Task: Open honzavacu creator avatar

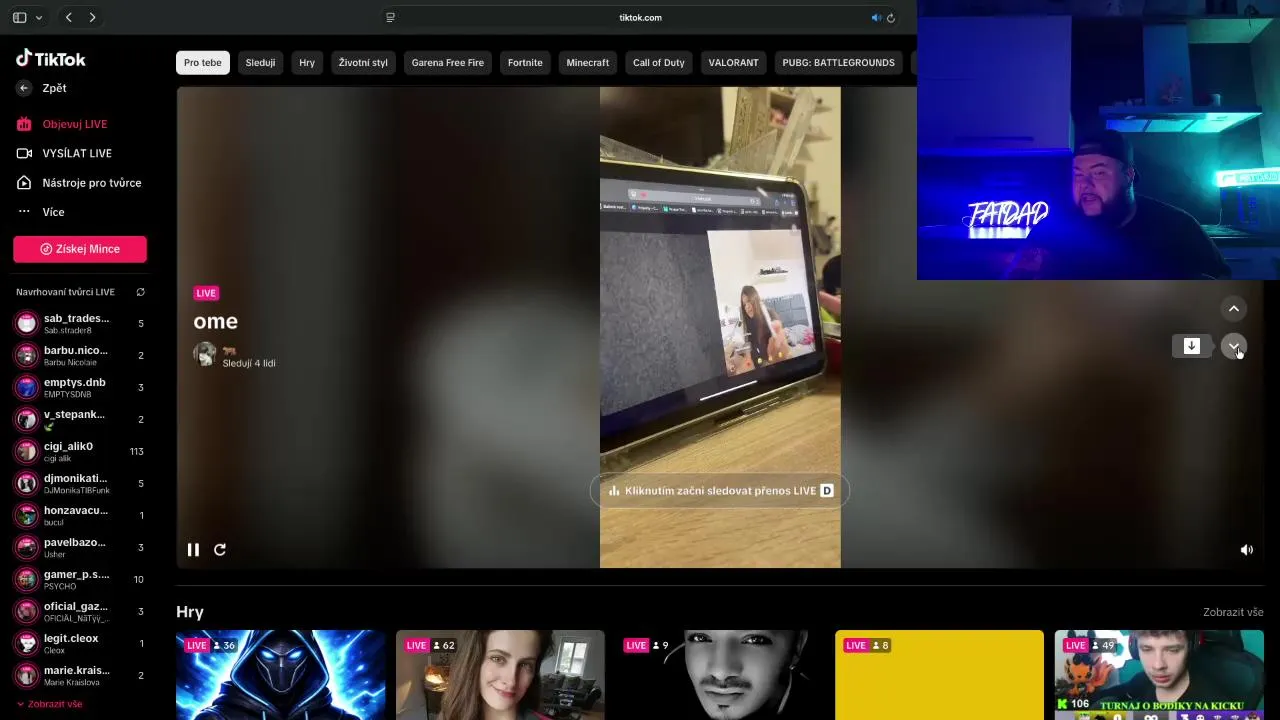Action: tap(27, 515)
